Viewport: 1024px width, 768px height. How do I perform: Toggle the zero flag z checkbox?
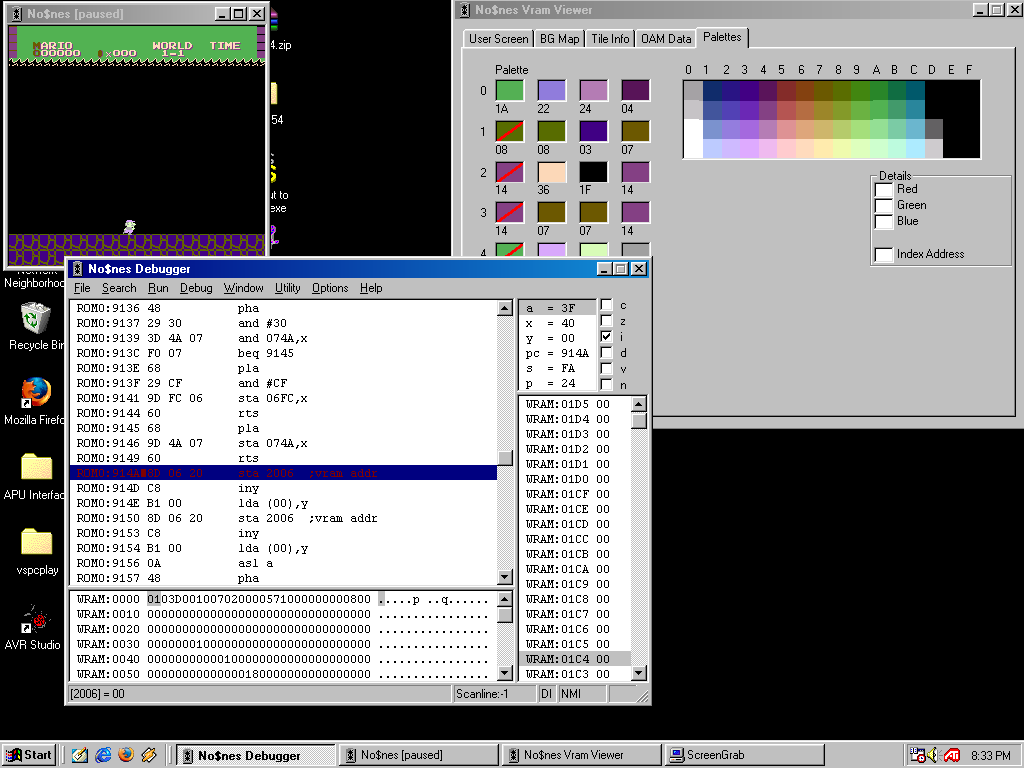click(607, 321)
